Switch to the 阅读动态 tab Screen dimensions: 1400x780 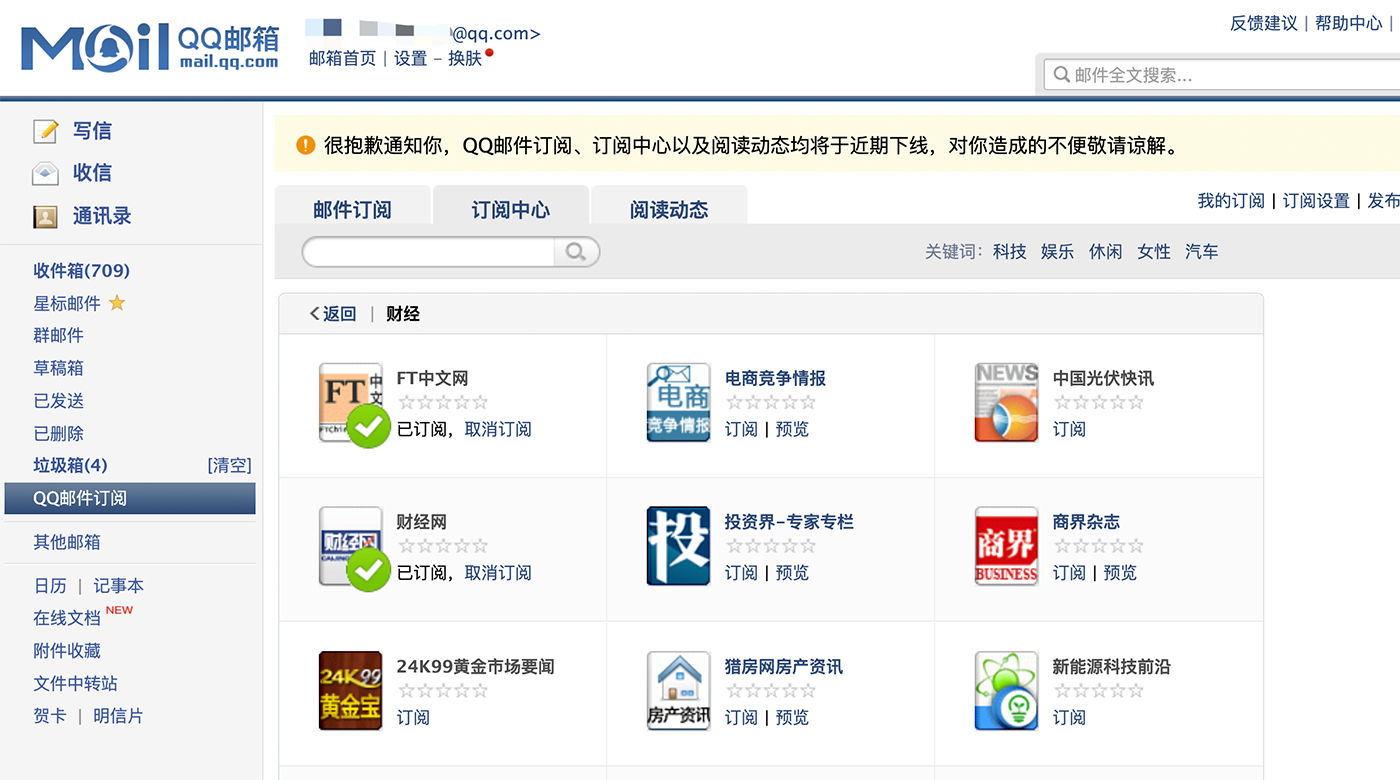669,209
